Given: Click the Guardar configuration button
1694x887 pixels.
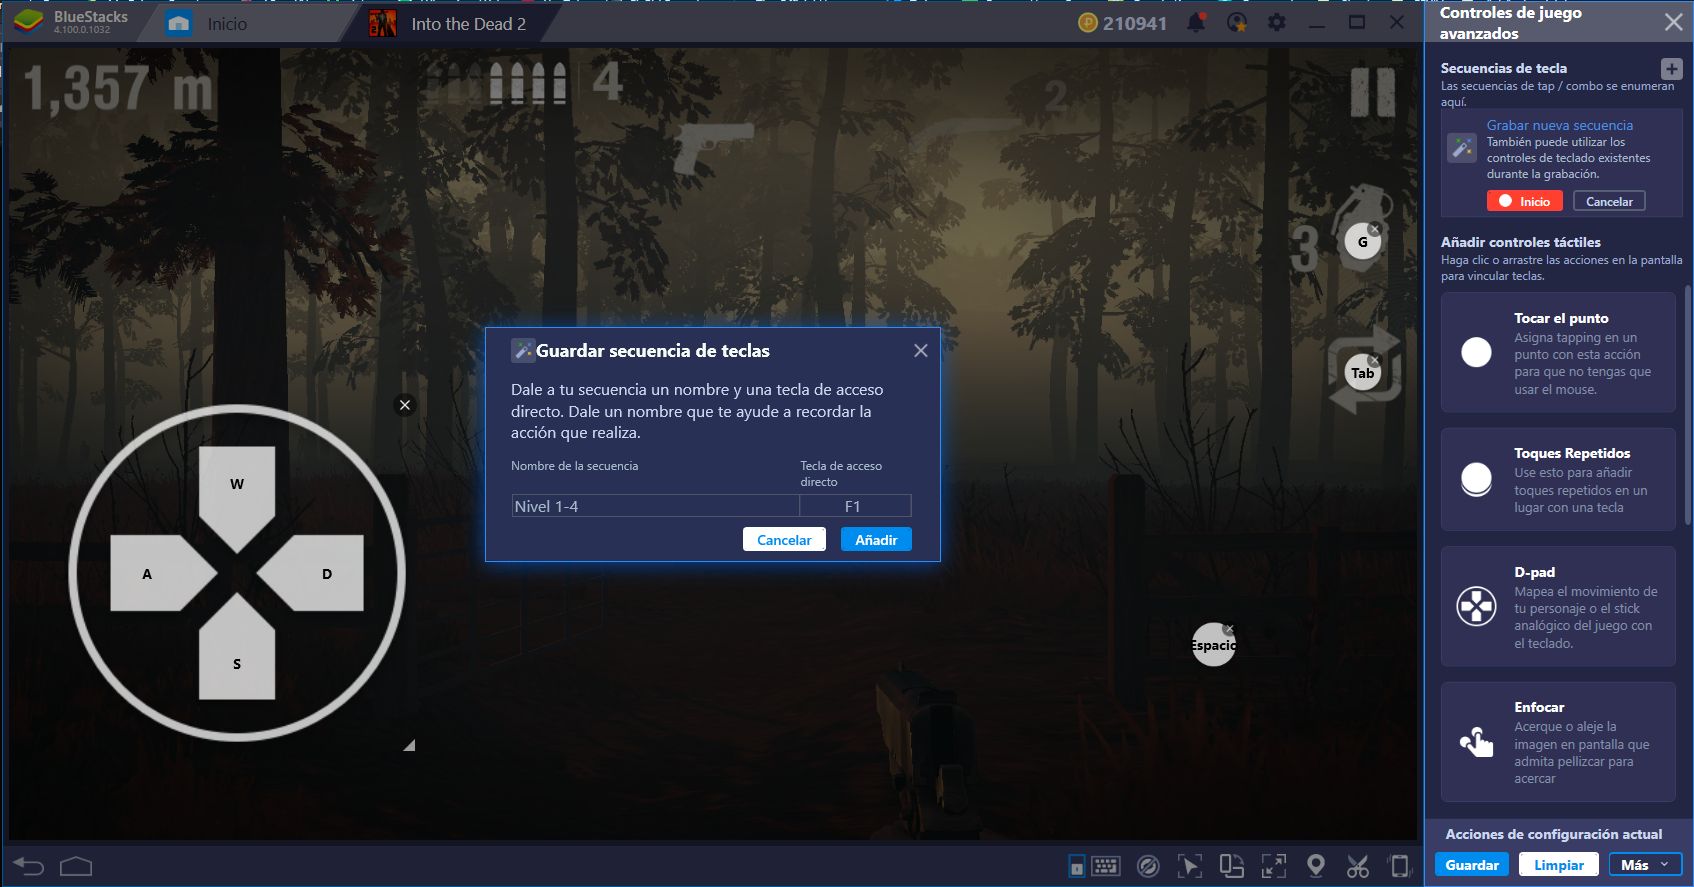Looking at the screenshot, I should [1472, 865].
